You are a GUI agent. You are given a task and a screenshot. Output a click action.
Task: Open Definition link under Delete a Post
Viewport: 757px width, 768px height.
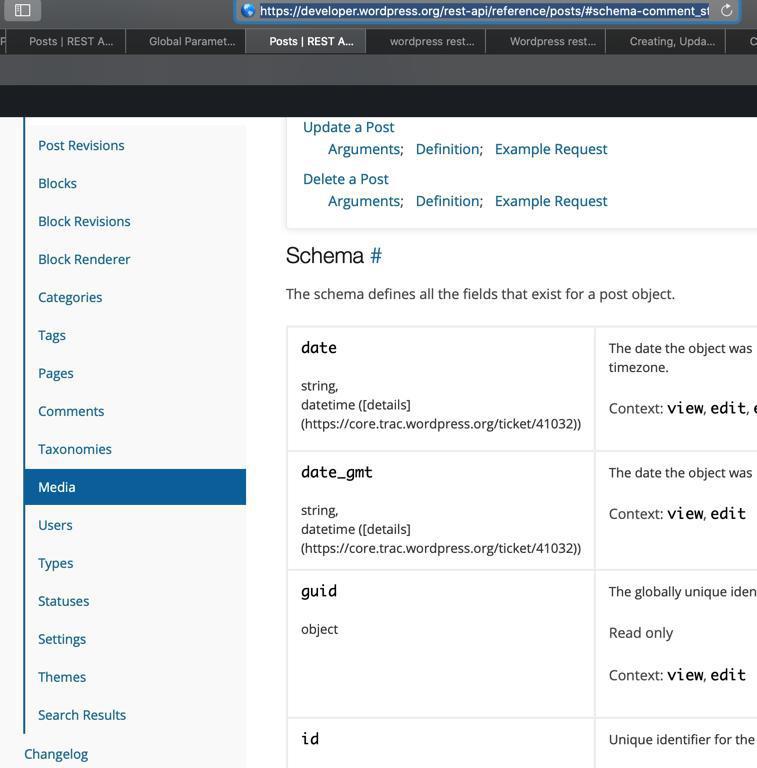point(448,201)
